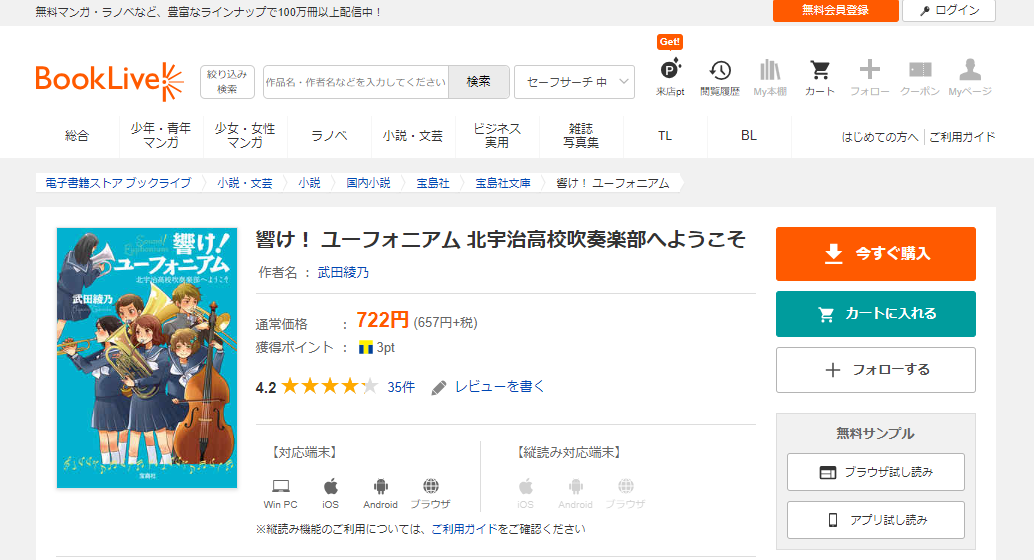1034x560 pixels.
Task: Click the Android icon under 対応端末
Action: (x=380, y=487)
